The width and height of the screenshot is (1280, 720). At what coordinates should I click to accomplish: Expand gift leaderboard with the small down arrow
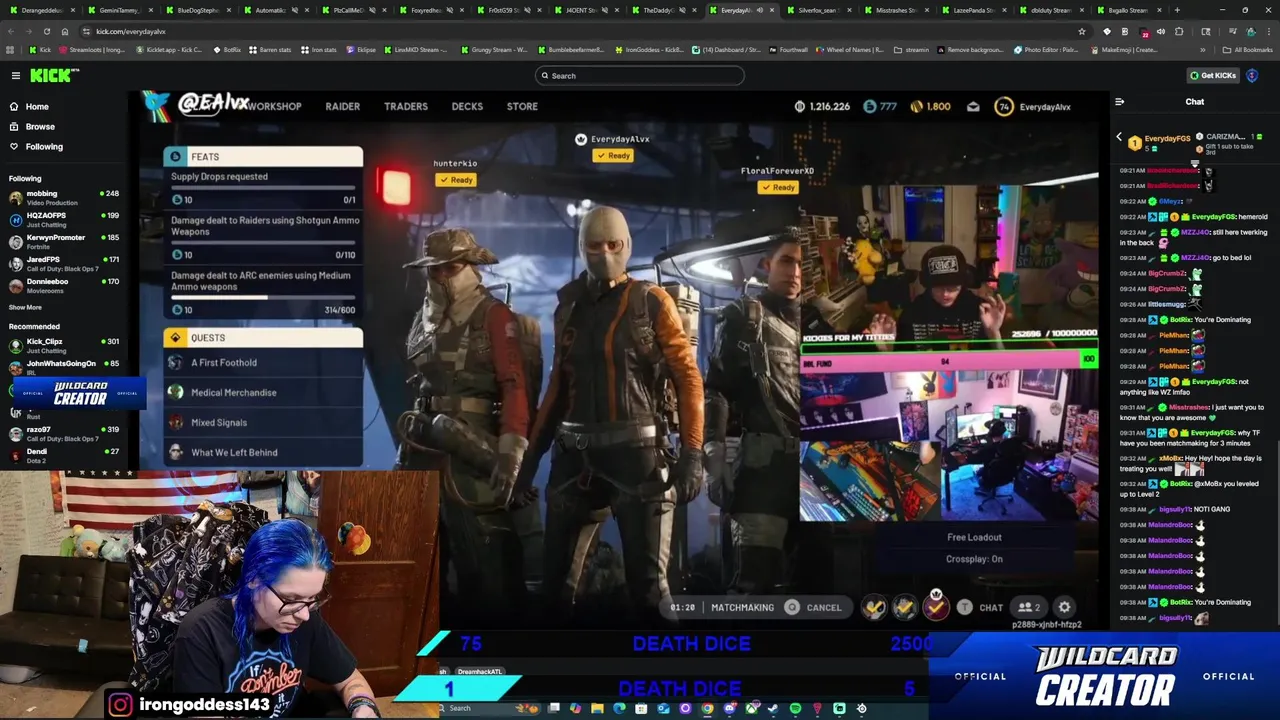tap(1195, 162)
